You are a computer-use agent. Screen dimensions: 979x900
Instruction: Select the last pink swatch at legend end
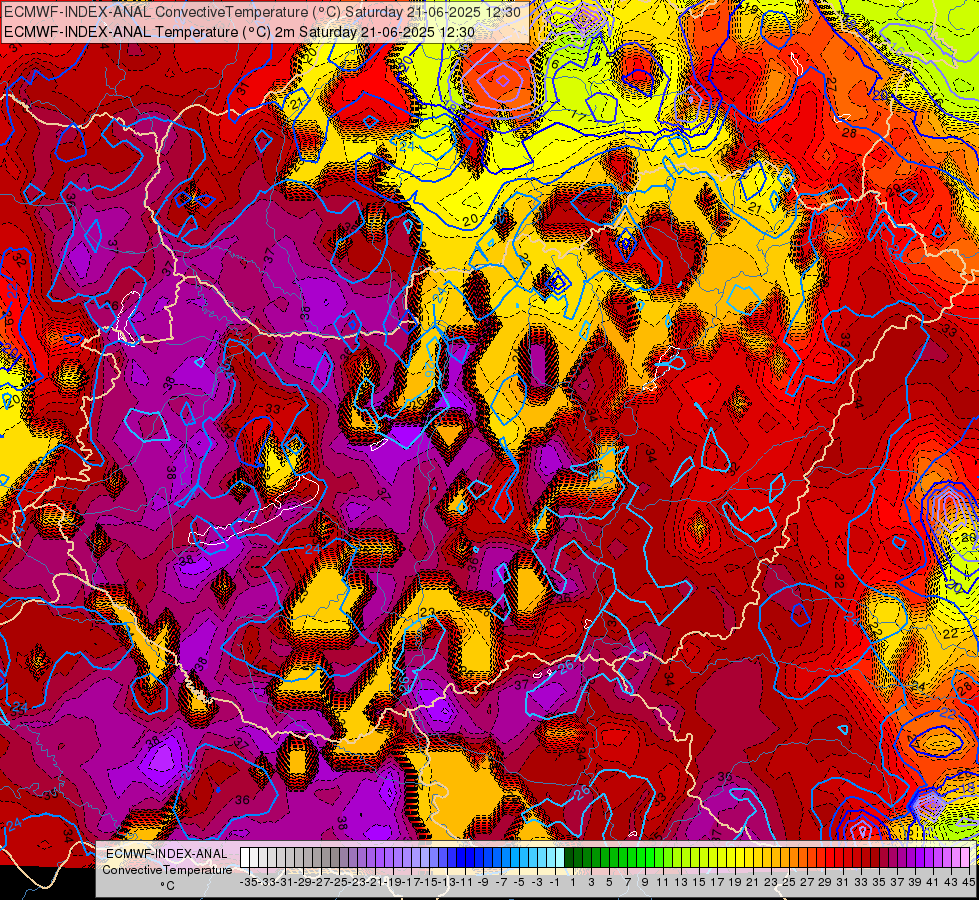click(965, 858)
